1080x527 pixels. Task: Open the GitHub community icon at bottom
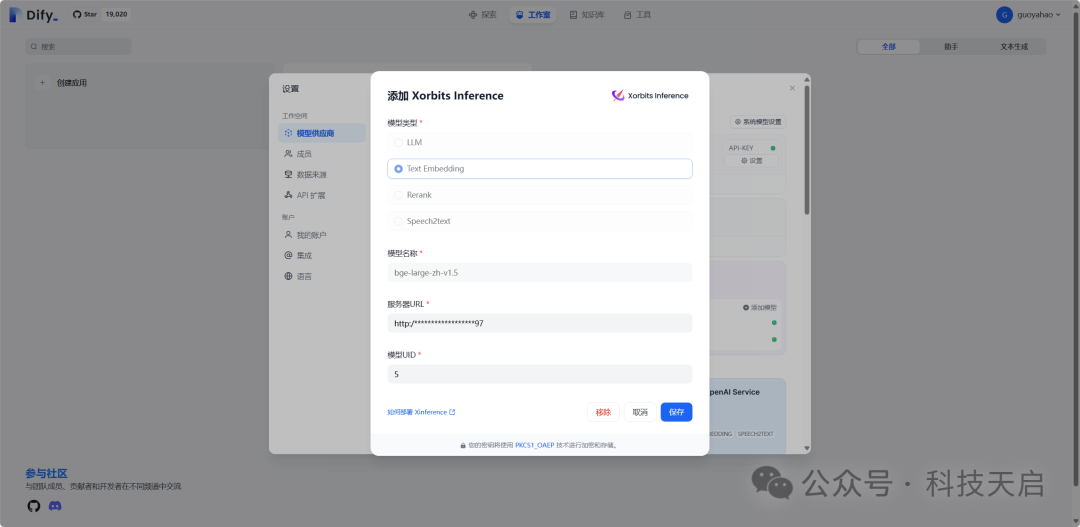click(34, 506)
